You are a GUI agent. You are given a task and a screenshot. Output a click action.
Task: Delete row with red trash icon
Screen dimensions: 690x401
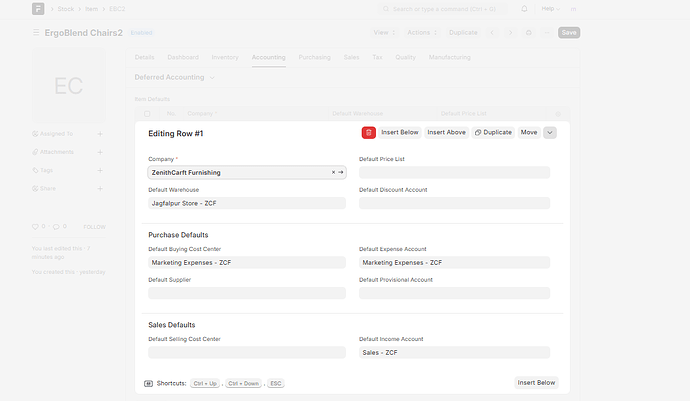click(368, 132)
